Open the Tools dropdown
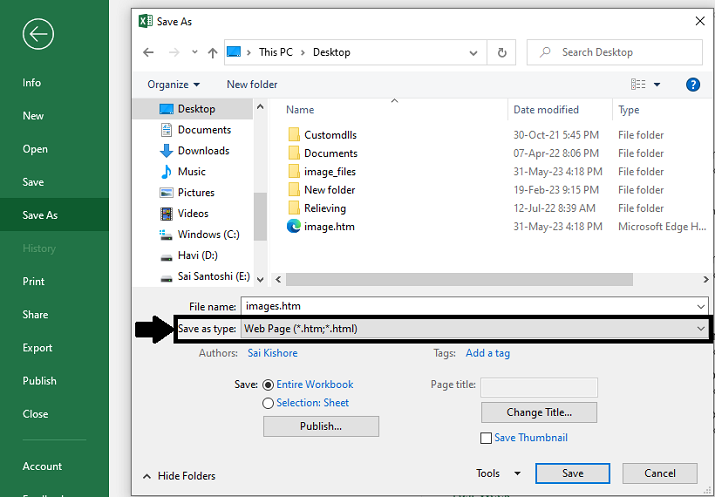This screenshot has height=497, width=715. pos(498,474)
